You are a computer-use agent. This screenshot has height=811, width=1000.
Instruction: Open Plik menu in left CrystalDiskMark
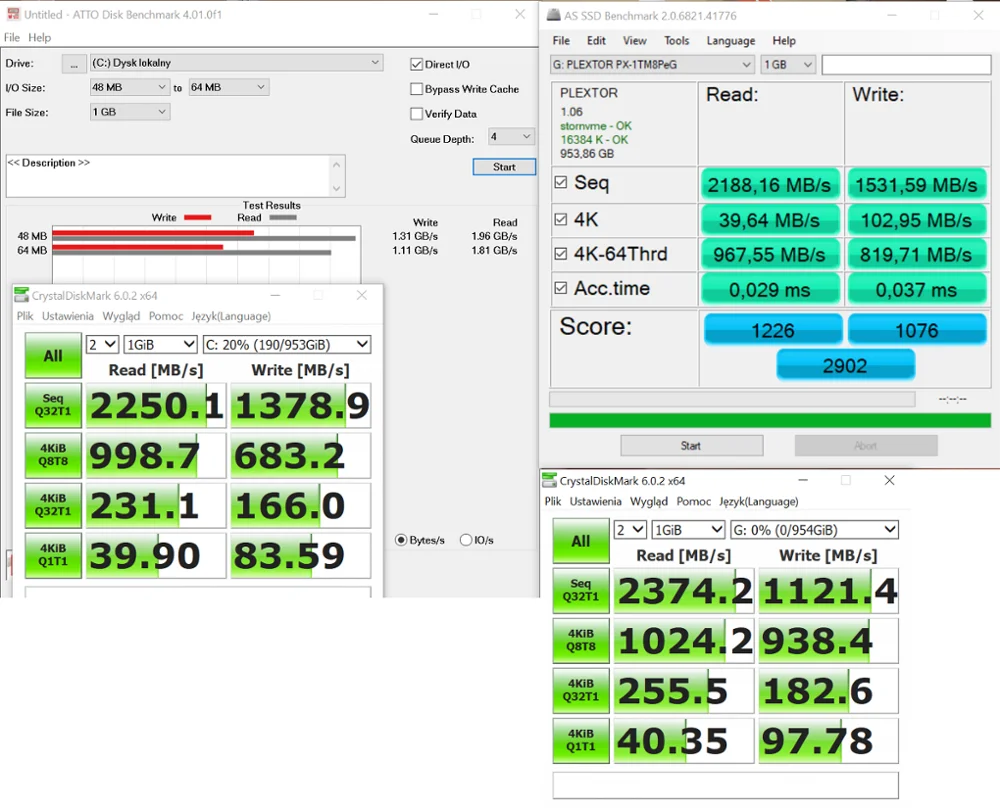click(x=26, y=316)
